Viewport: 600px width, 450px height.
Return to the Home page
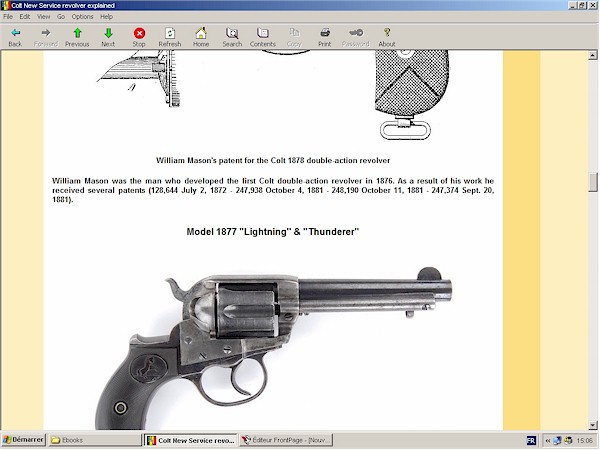tap(201, 37)
